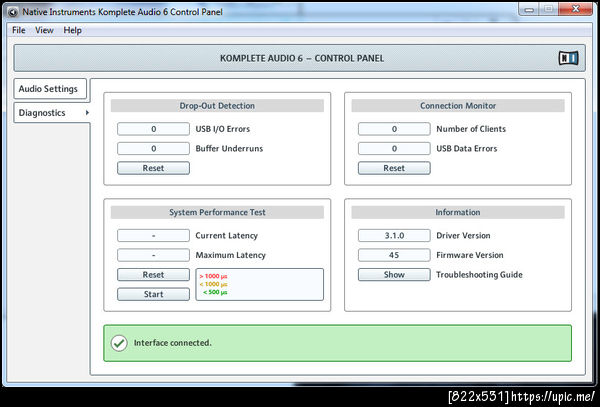This screenshot has height=407, width=600.
Task: Click the 'Connection Monitor' section header
Action: 458,106
